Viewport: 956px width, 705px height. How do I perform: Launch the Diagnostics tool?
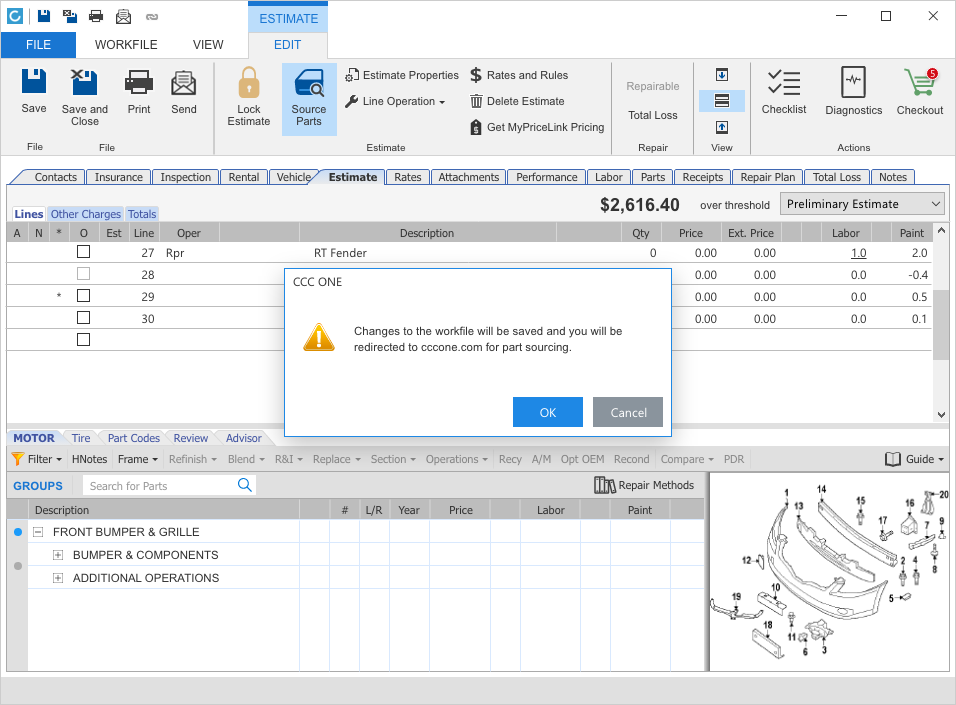pos(853,84)
